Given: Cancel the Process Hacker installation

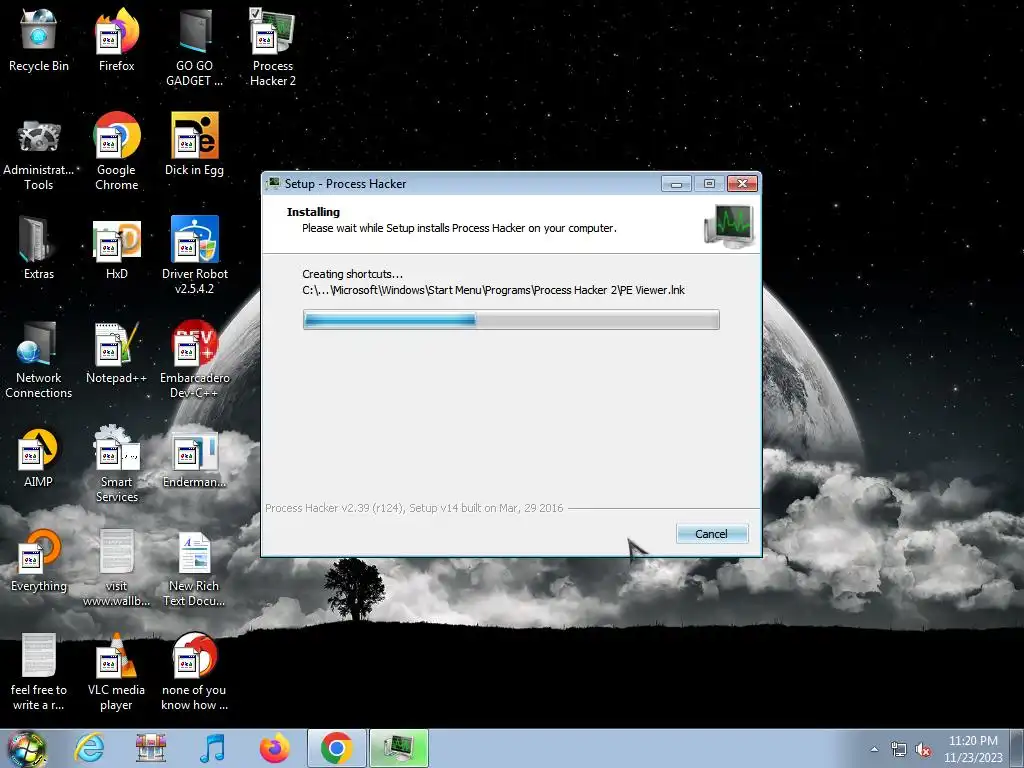Looking at the screenshot, I should pyautogui.click(x=712, y=534).
